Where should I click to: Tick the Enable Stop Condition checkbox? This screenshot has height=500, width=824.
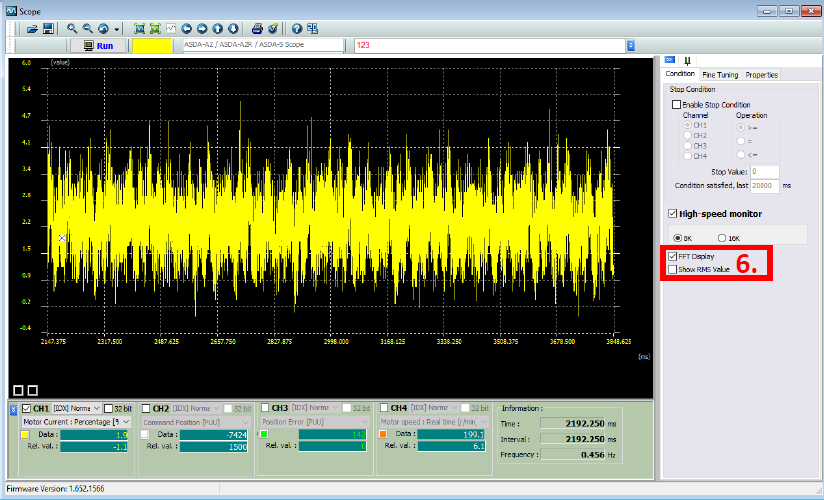[677, 104]
